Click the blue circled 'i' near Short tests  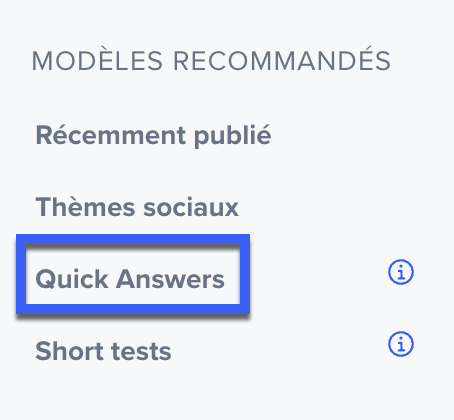[401, 344]
